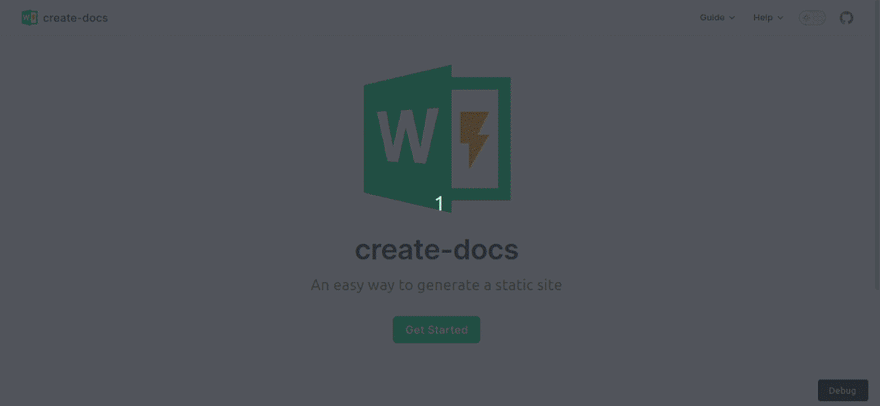
Task: Open the GitHub repository icon
Action: pyautogui.click(x=846, y=17)
